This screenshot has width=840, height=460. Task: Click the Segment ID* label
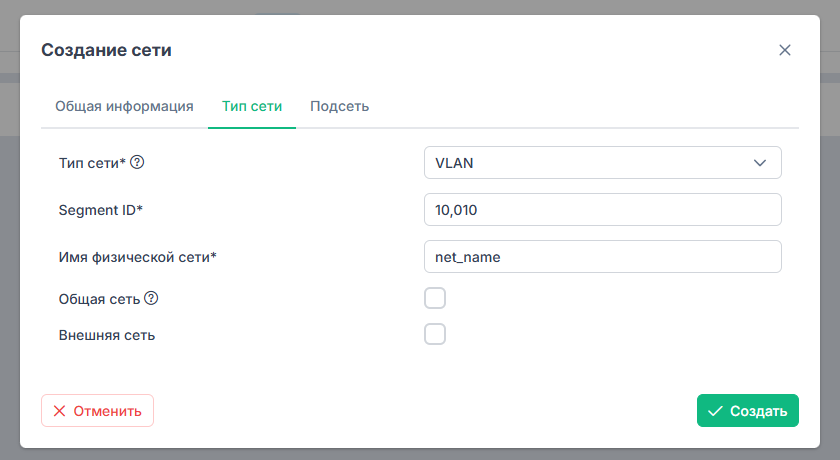[101, 210]
